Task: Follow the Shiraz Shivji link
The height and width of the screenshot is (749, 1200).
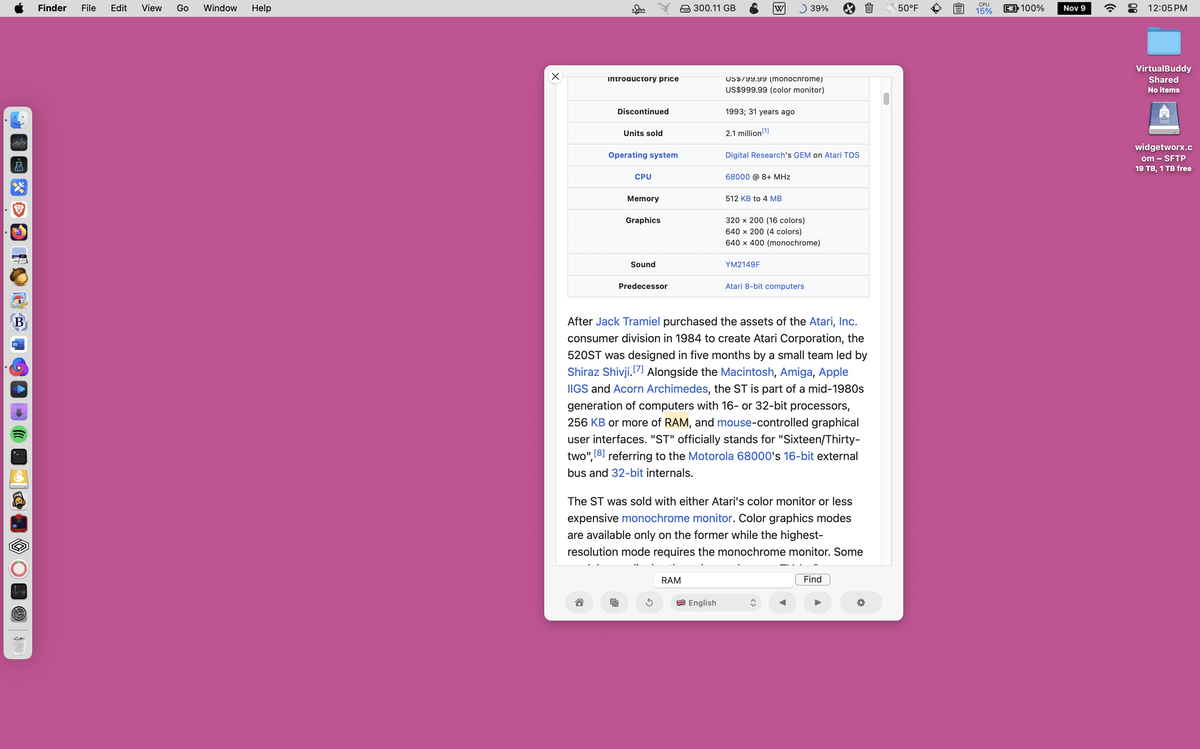Action: [x=599, y=372]
